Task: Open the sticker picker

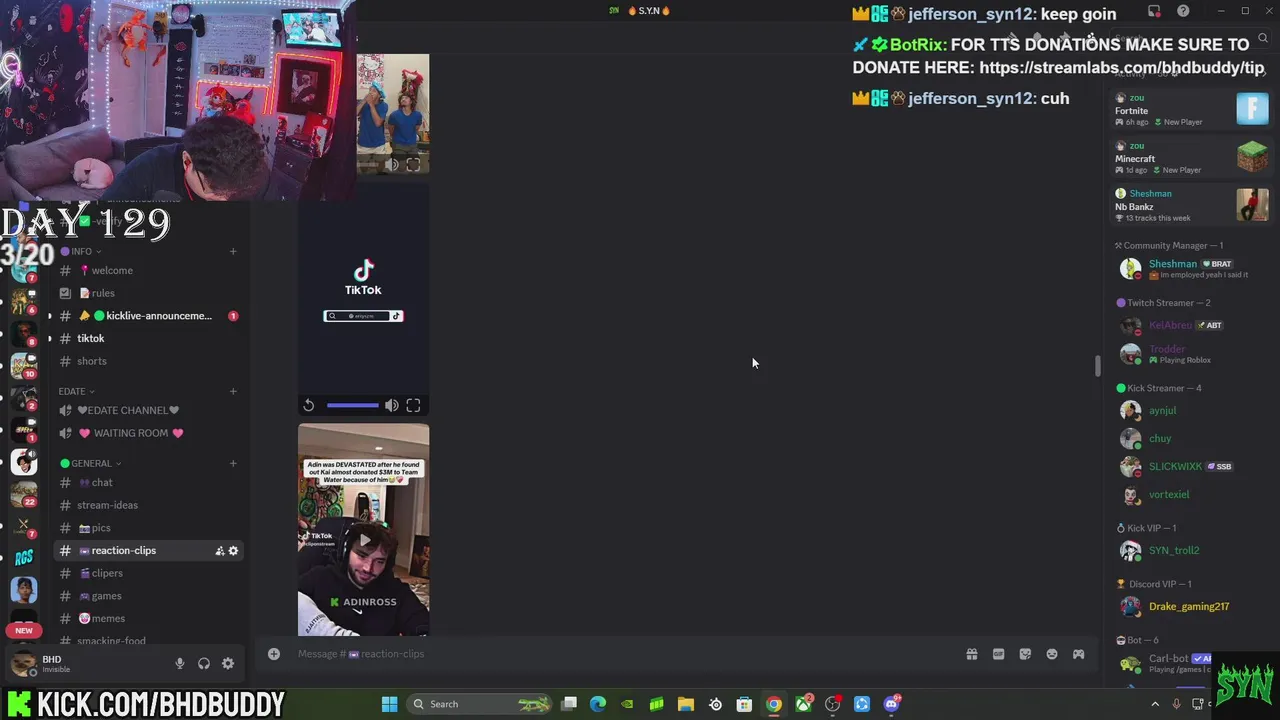Action: 1025,654
